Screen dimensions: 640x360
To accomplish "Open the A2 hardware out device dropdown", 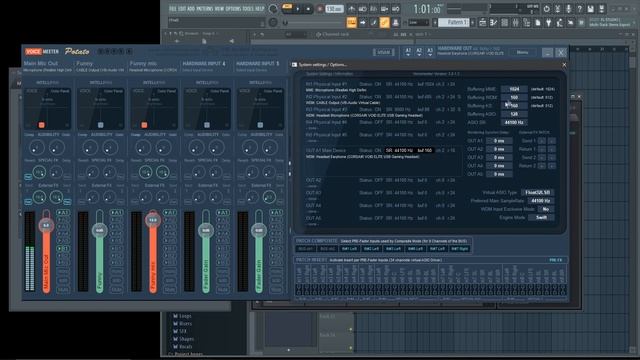I will [x=419, y=52].
